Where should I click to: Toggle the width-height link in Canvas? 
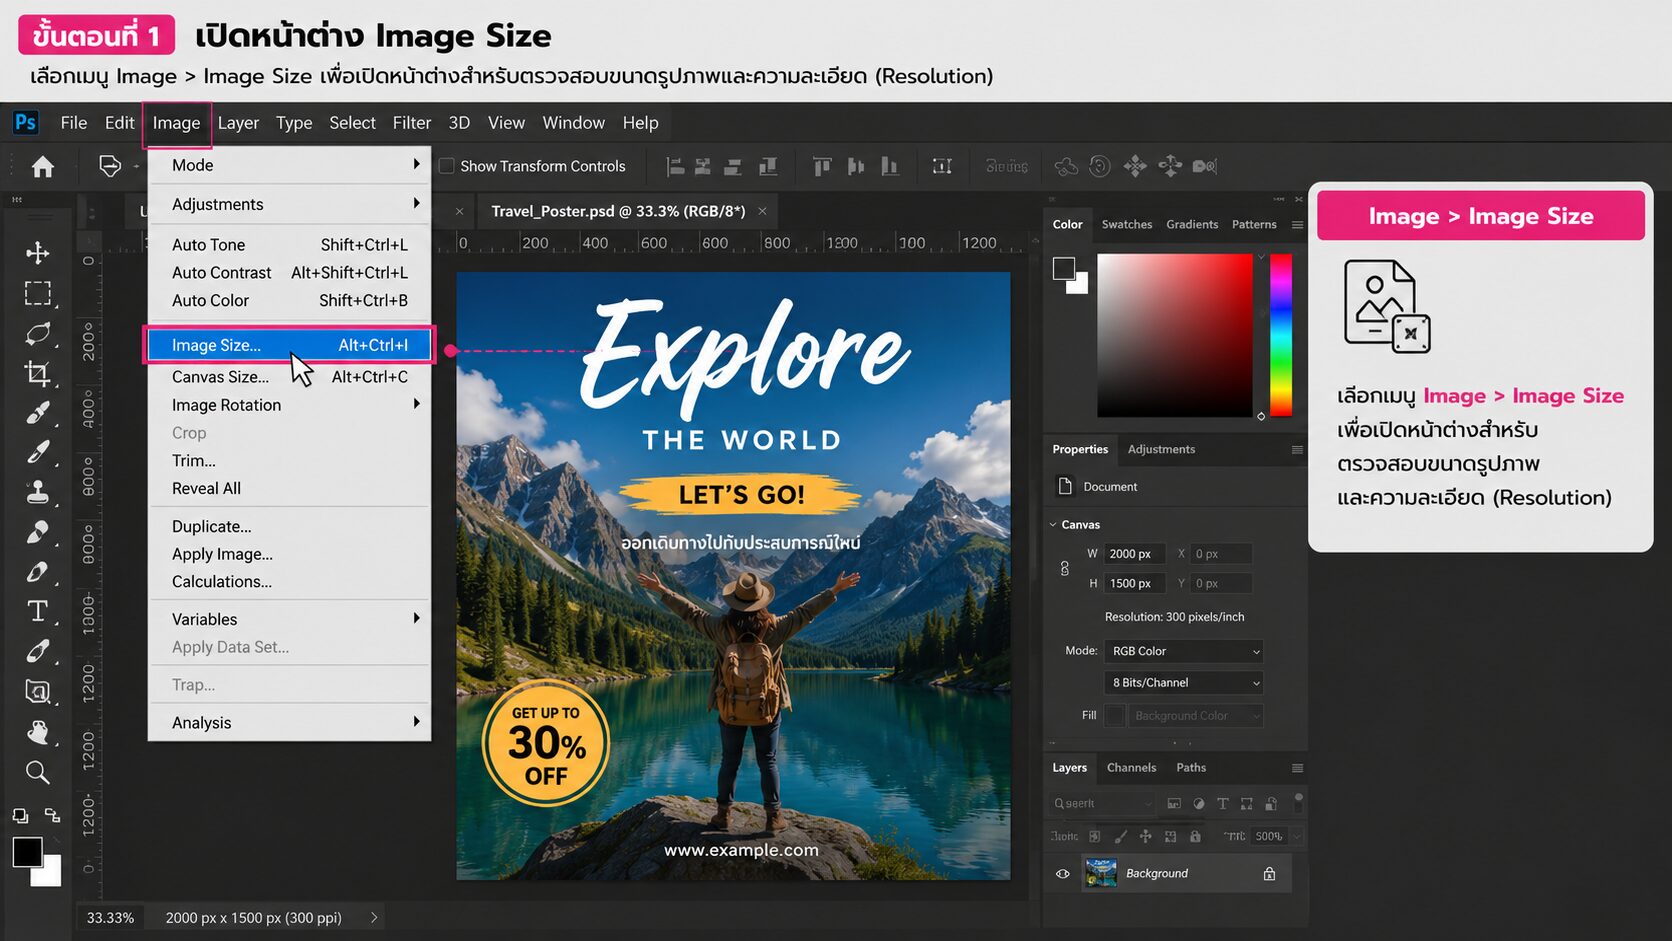coord(1064,568)
